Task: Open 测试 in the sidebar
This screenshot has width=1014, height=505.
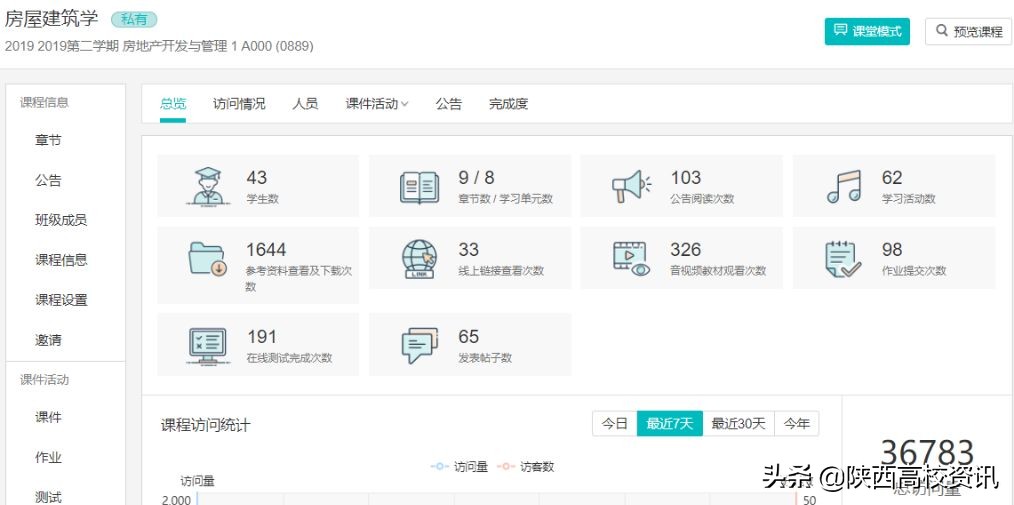Action: point(48,497)
